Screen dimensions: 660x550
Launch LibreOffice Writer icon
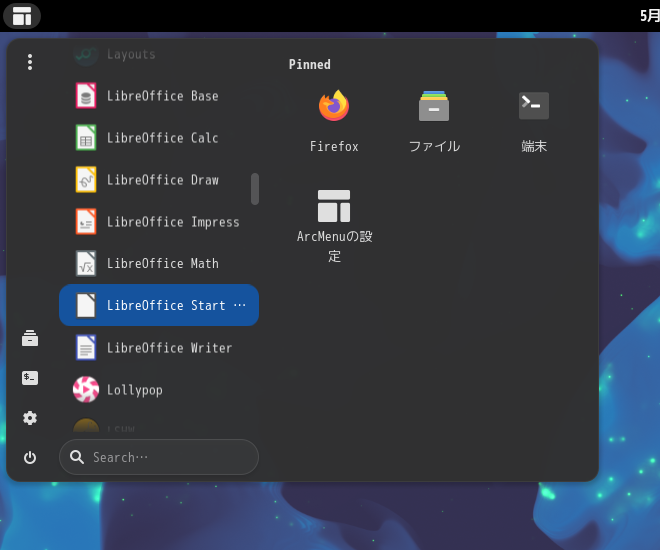86,348
